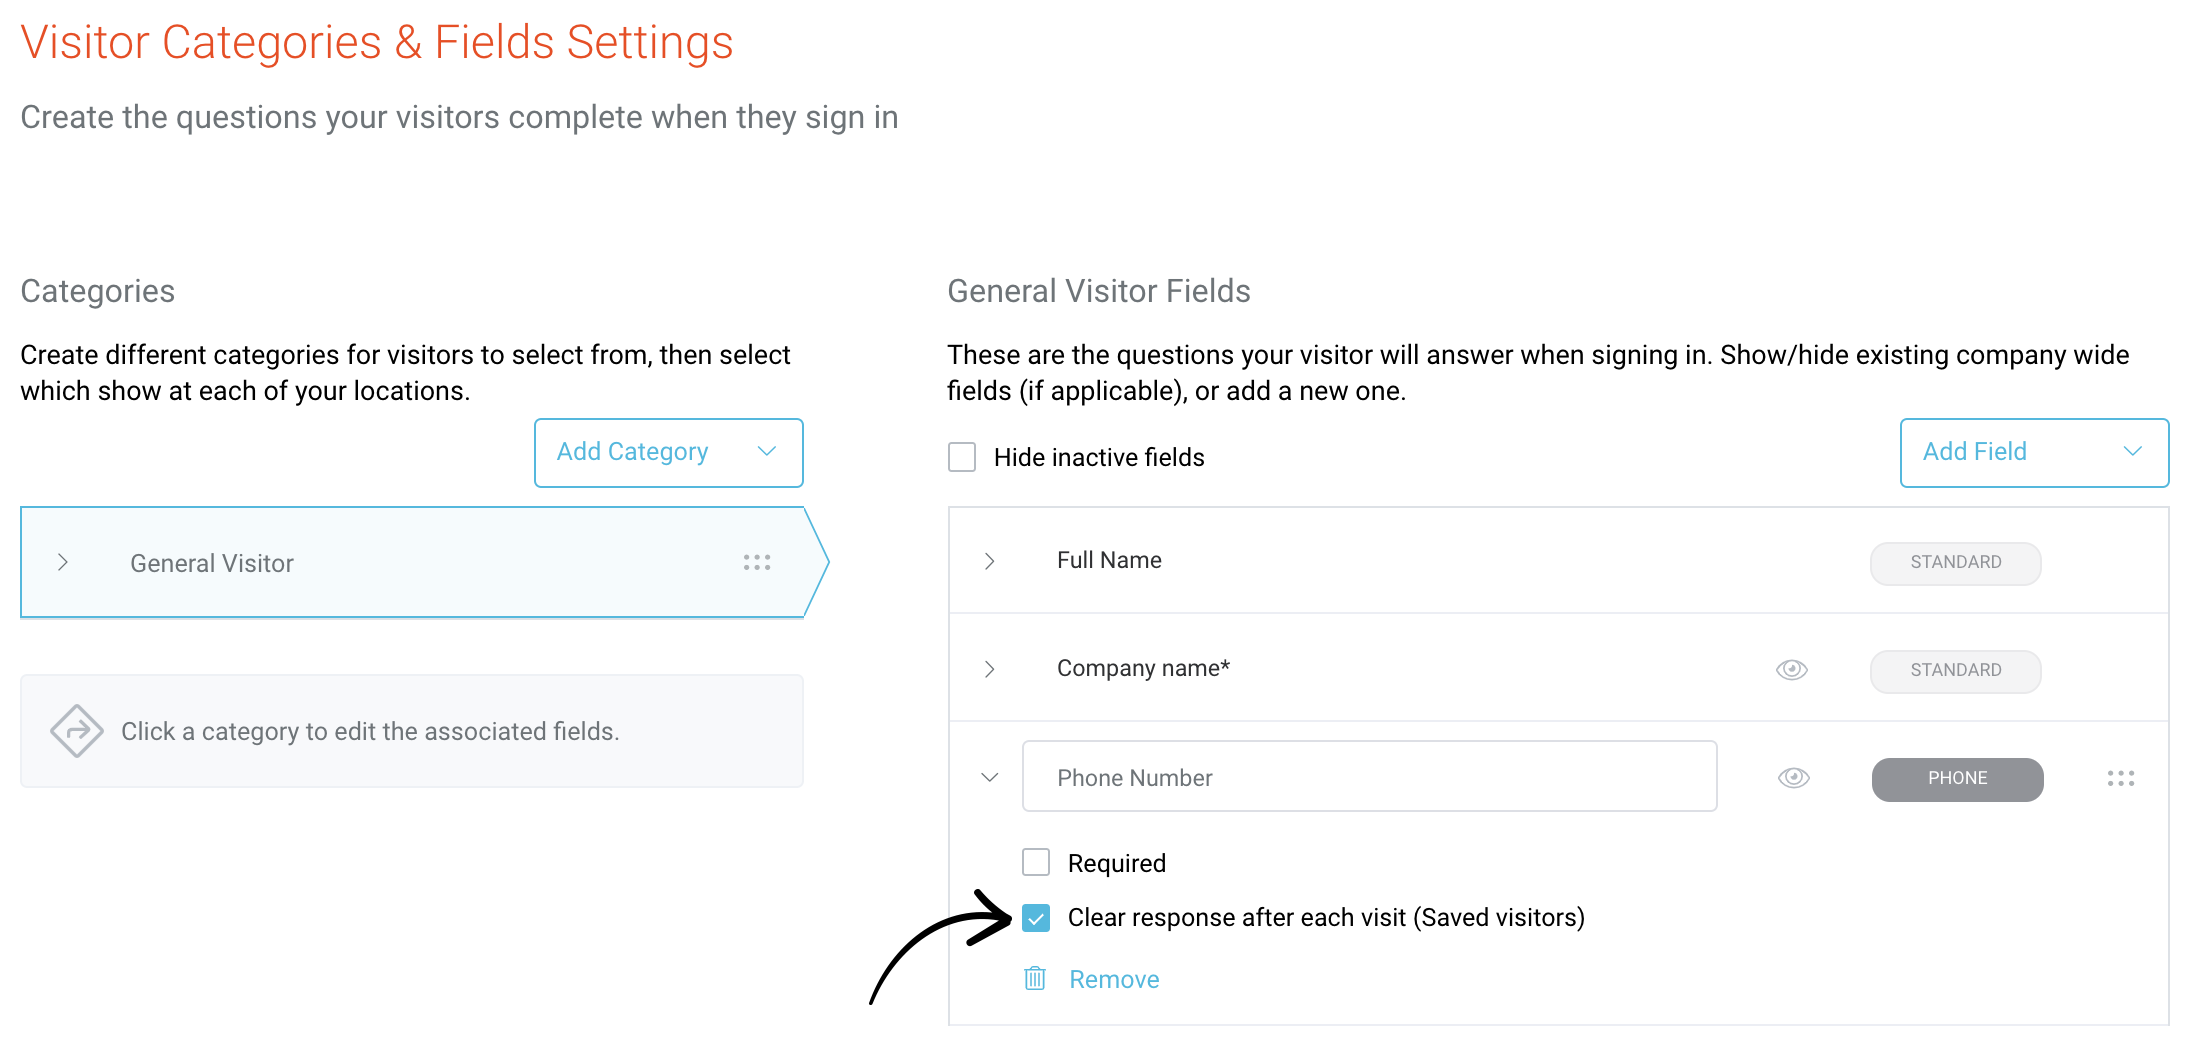
Task: Click the Phone Number name input field
Action: [x=1369, y=777]
